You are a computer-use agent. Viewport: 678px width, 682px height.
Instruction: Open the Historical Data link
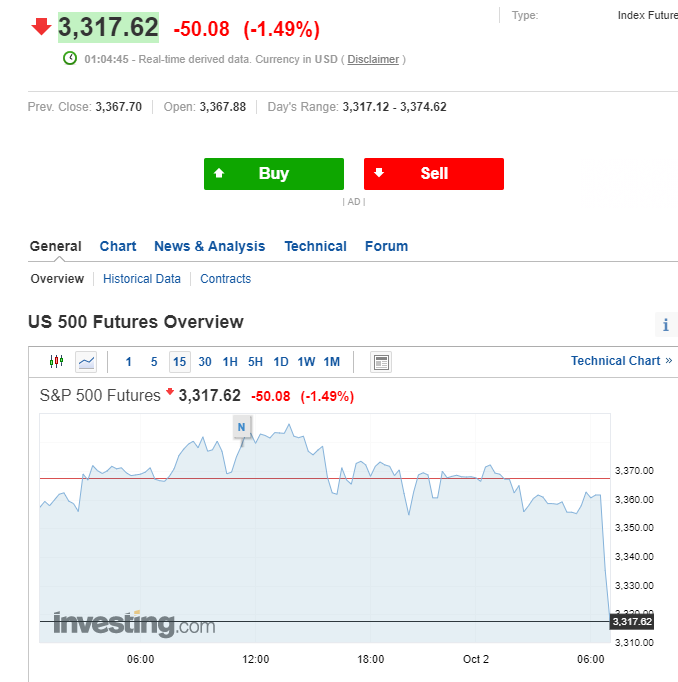[142, 279]
